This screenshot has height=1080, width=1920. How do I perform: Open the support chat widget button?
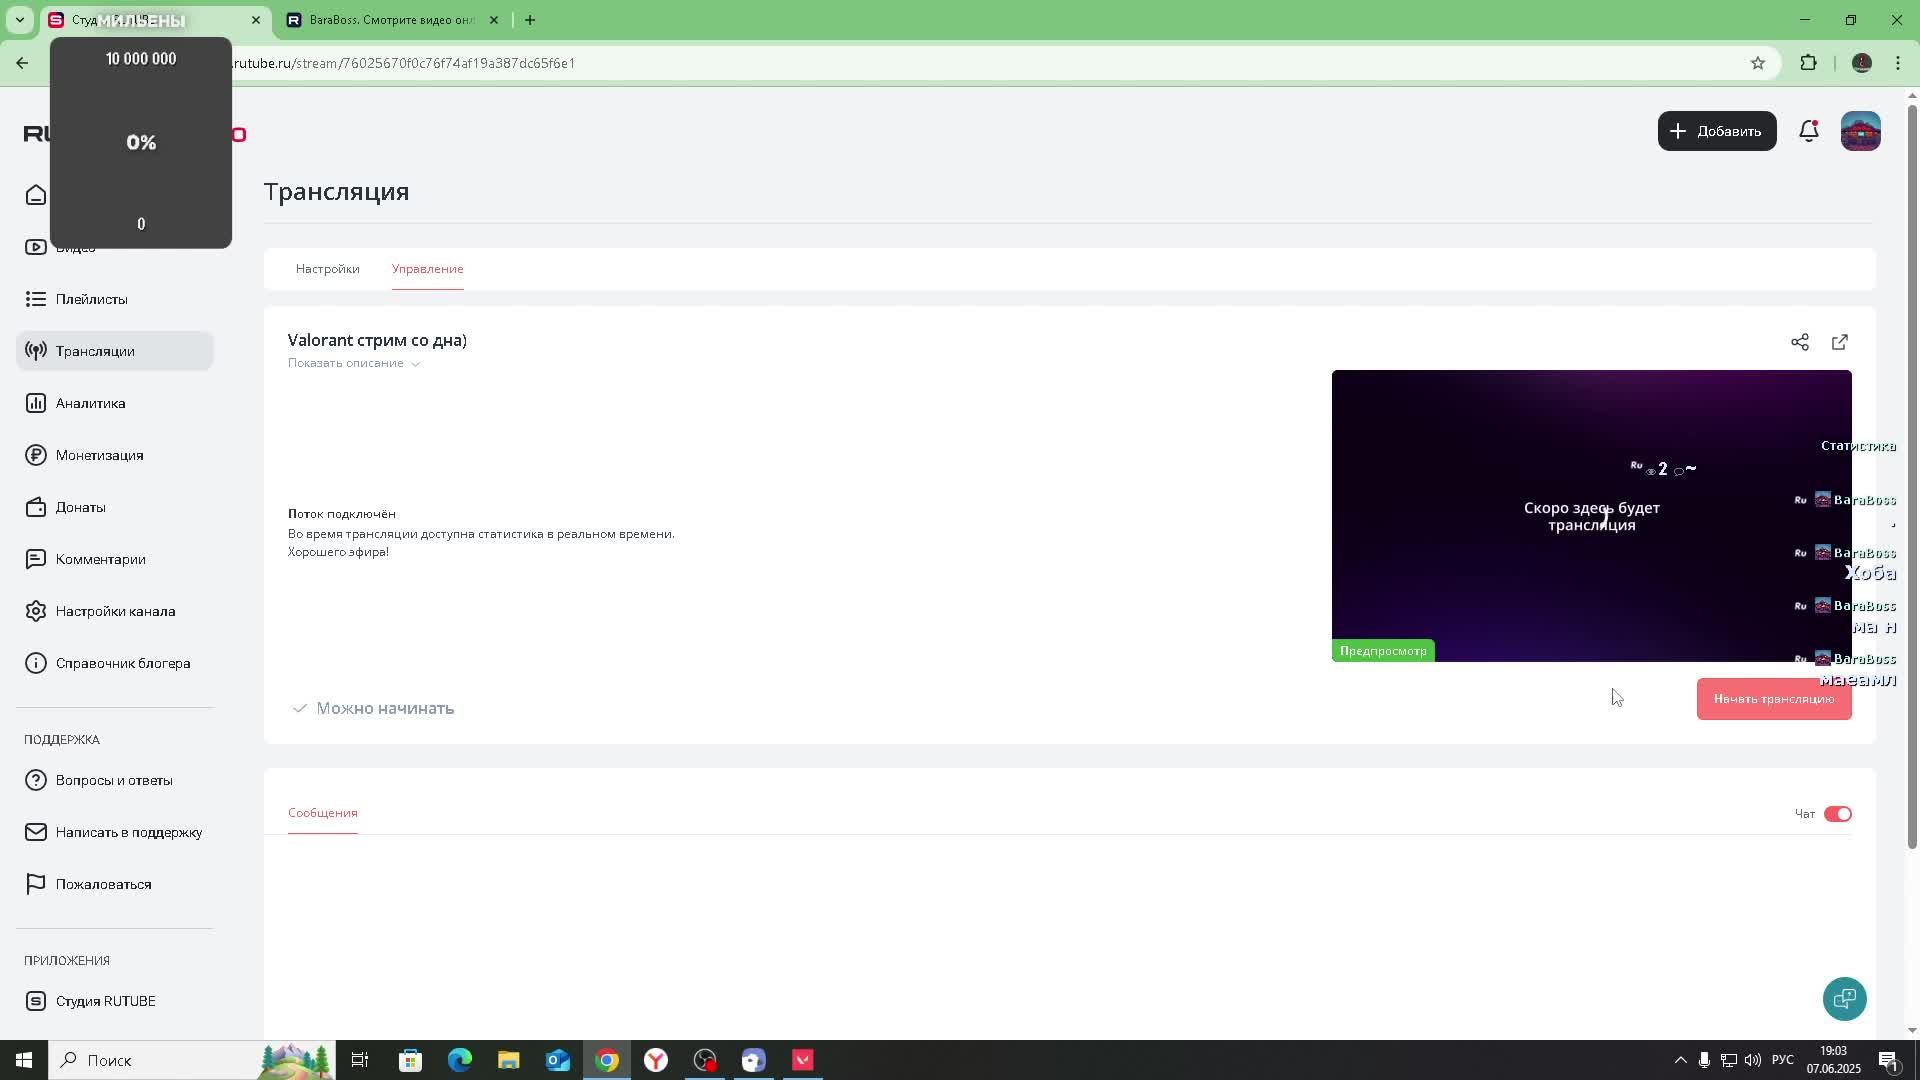1845,999
